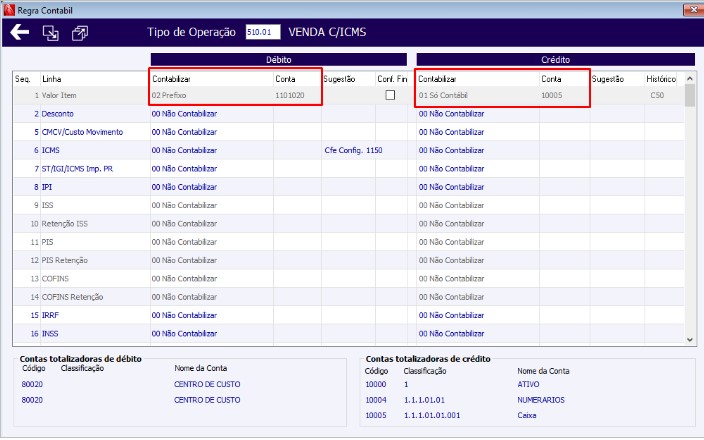Screen dimensions: 704x440
Task: Click the vertical scrollbar thumb of the grid
Action: click(x=690, y=95)
